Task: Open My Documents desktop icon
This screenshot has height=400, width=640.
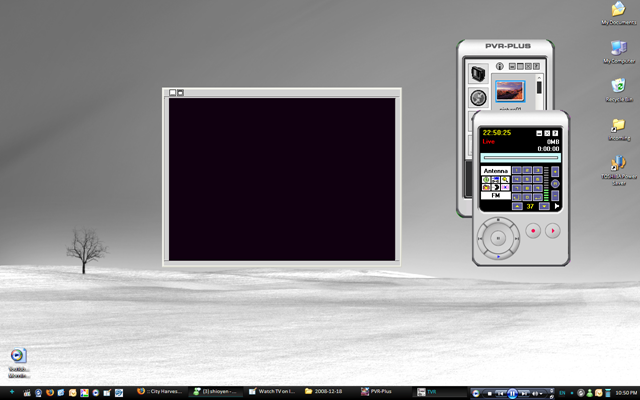Action: pyautogui.click(x=619, y=13)
